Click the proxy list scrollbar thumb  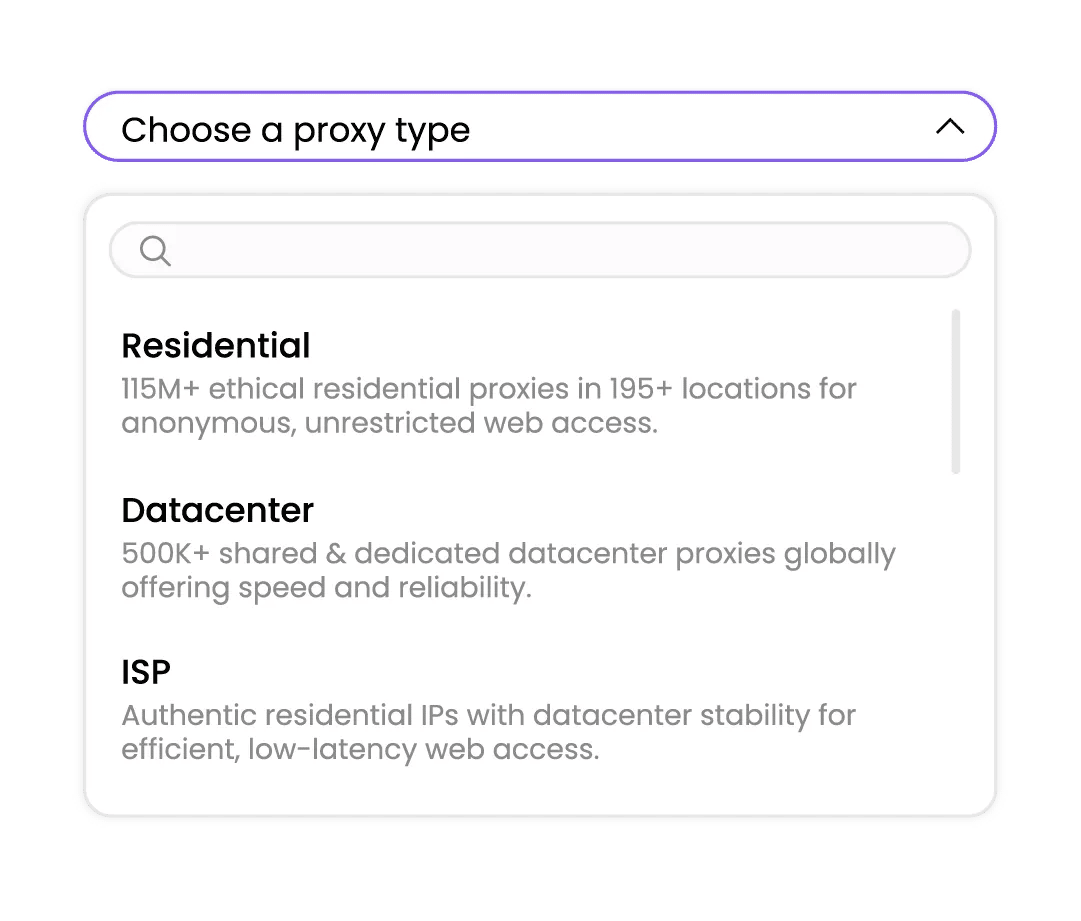coord(956,391)
